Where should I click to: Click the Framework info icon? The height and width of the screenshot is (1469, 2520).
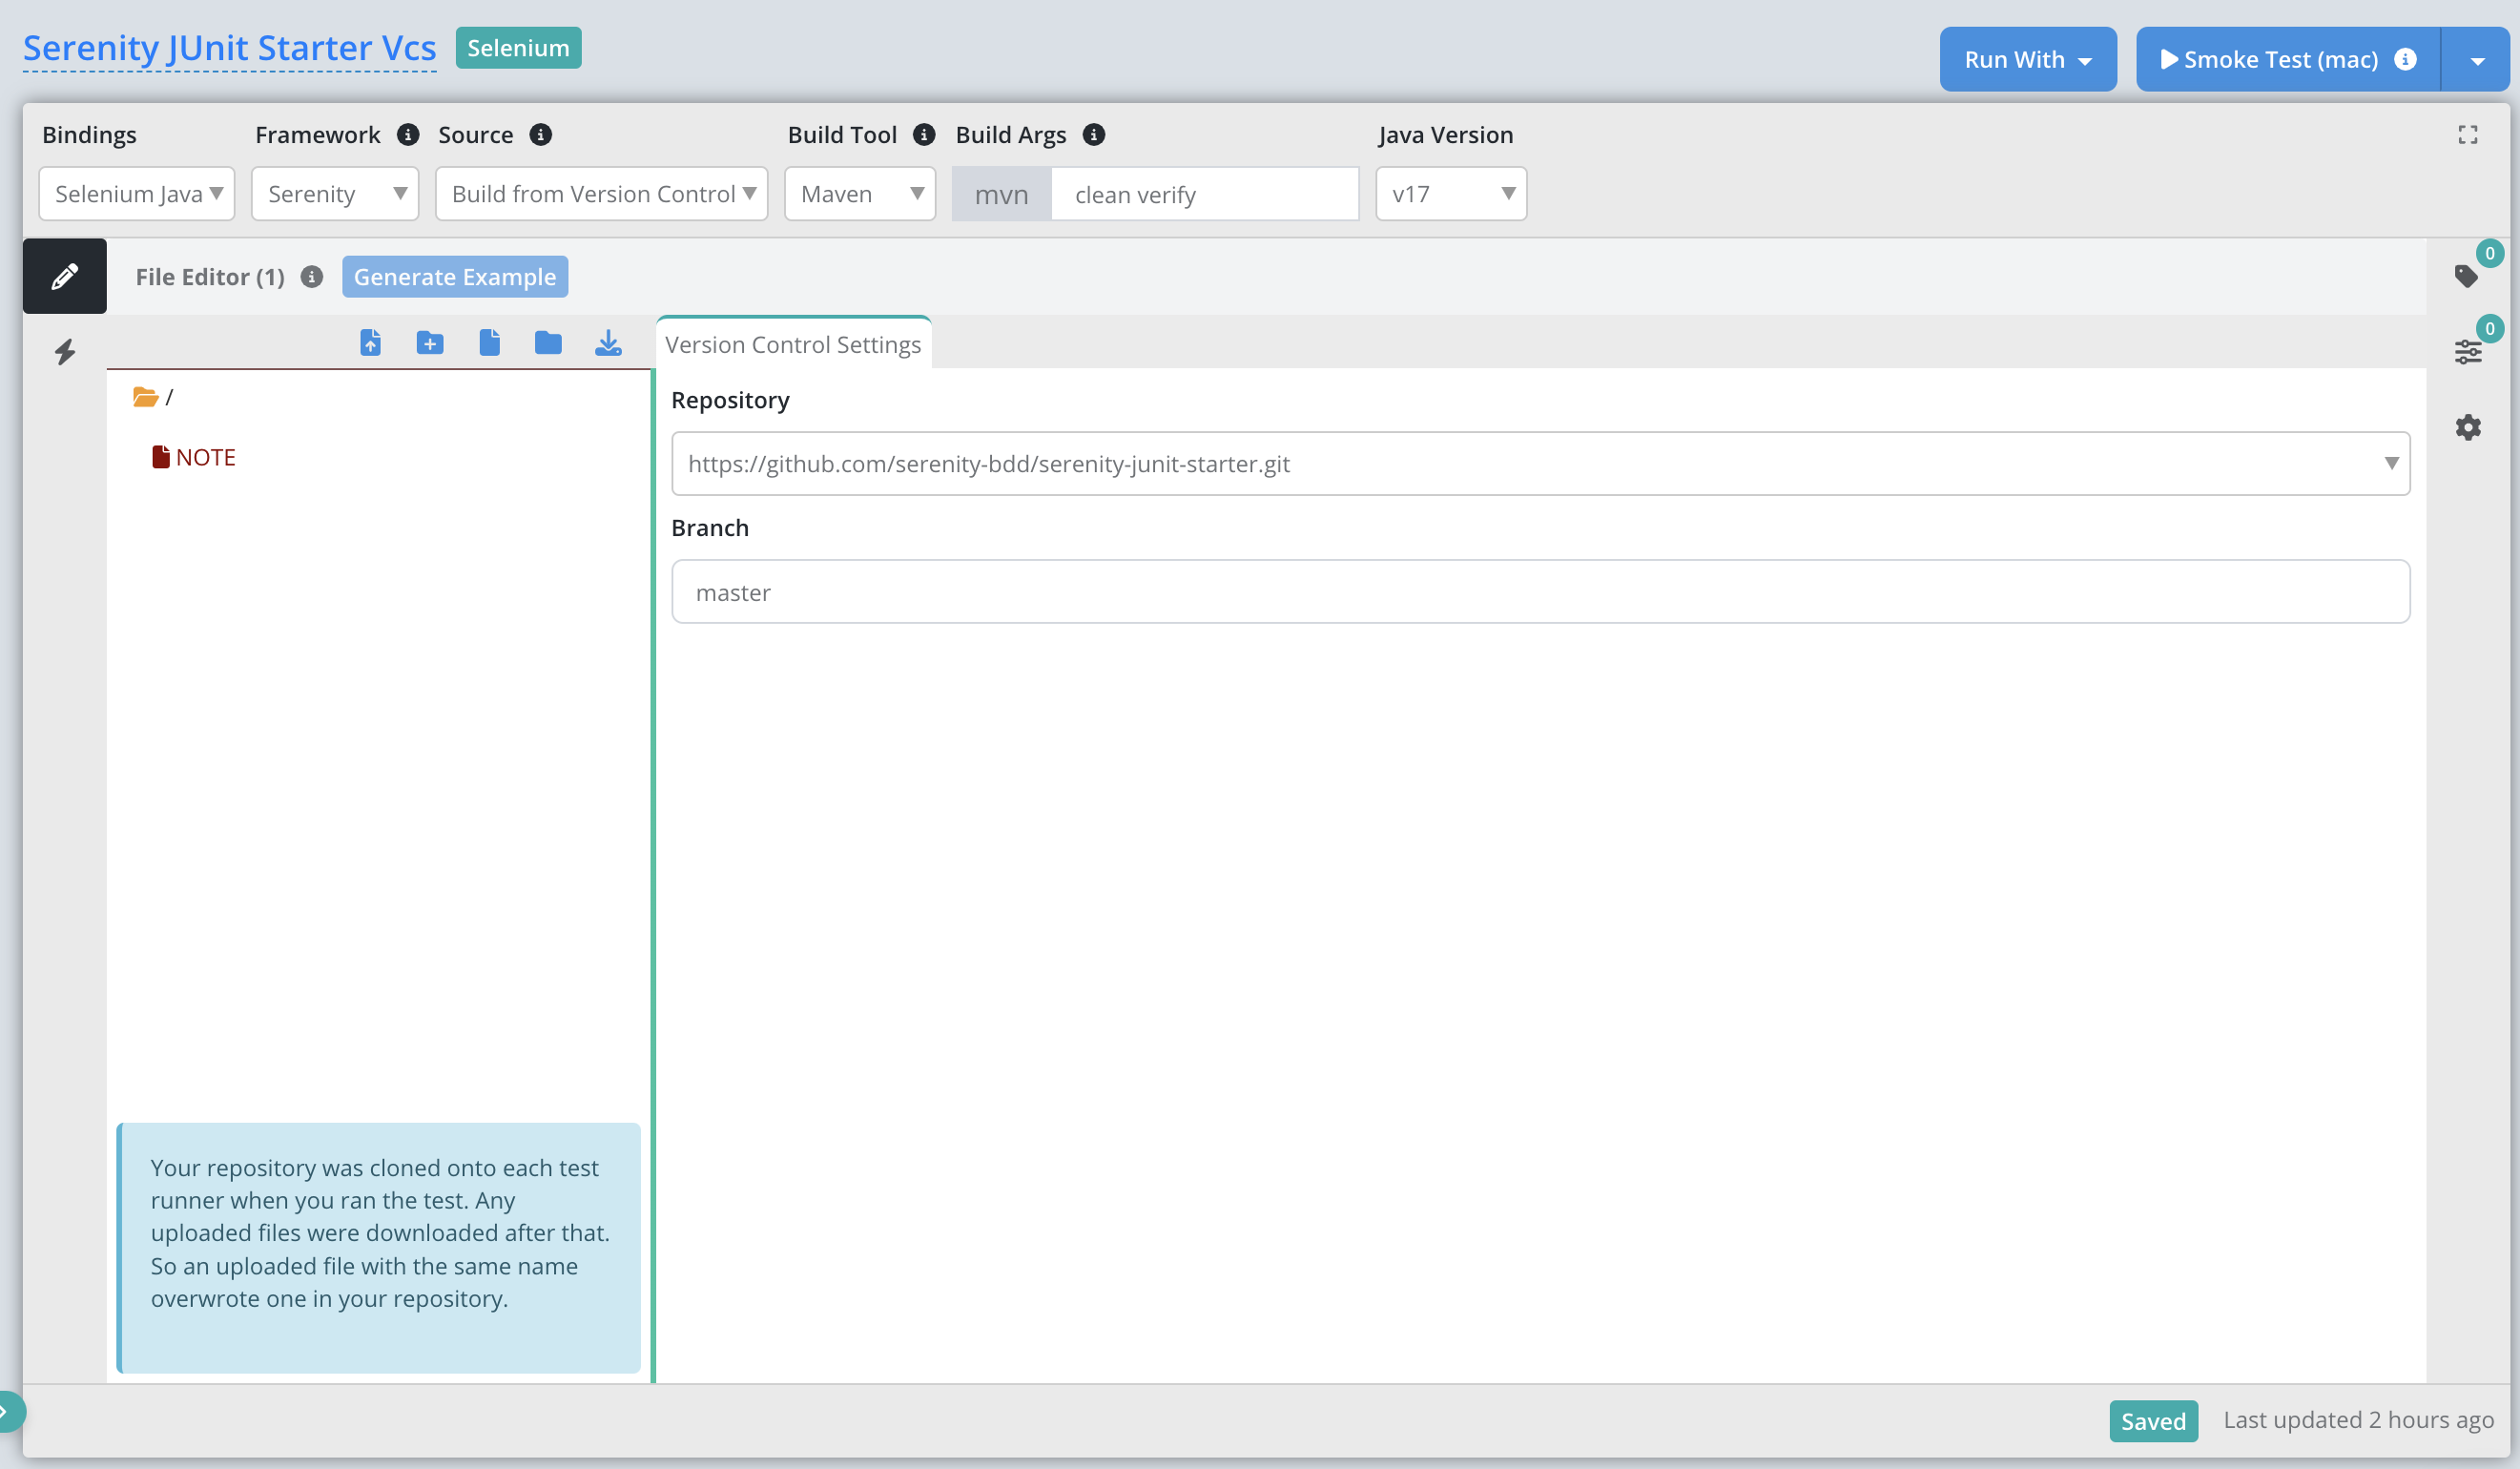pyautogui.click(x=408, y=134)
